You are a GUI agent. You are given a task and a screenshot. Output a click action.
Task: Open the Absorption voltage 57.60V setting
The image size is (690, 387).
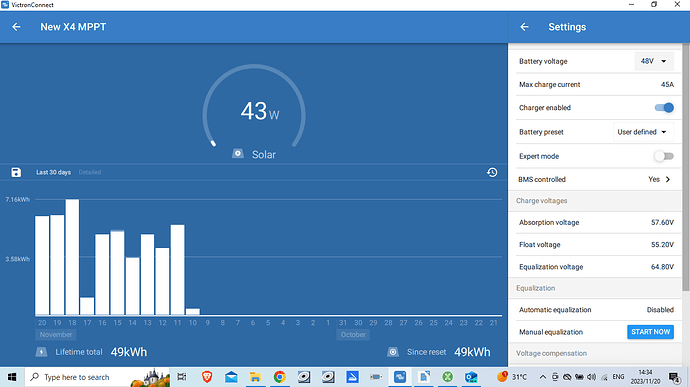[596, 222]
